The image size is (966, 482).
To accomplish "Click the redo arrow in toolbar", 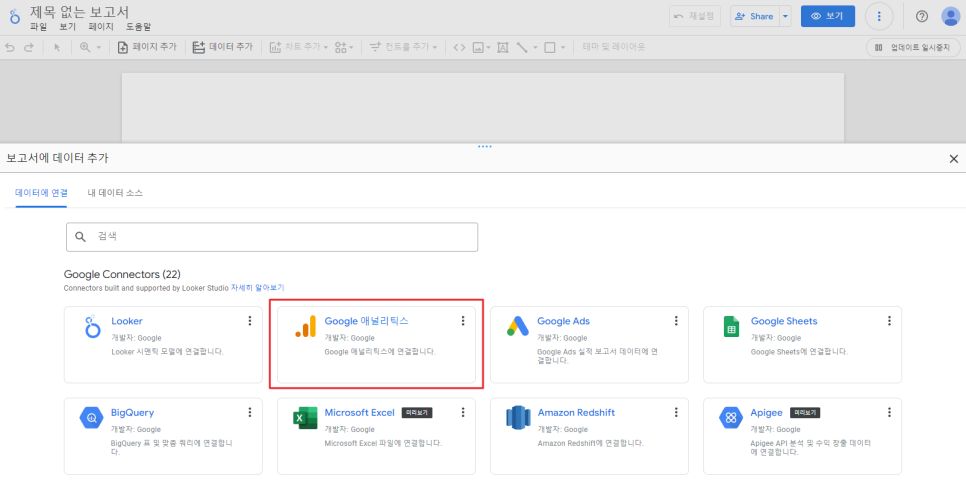I will click(28, 47).
